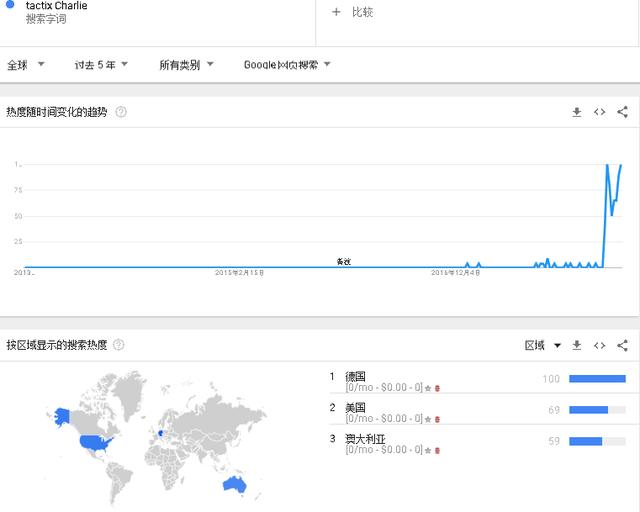
Task: Click the star icon in the 德国 row
Action: coord(428,388)
